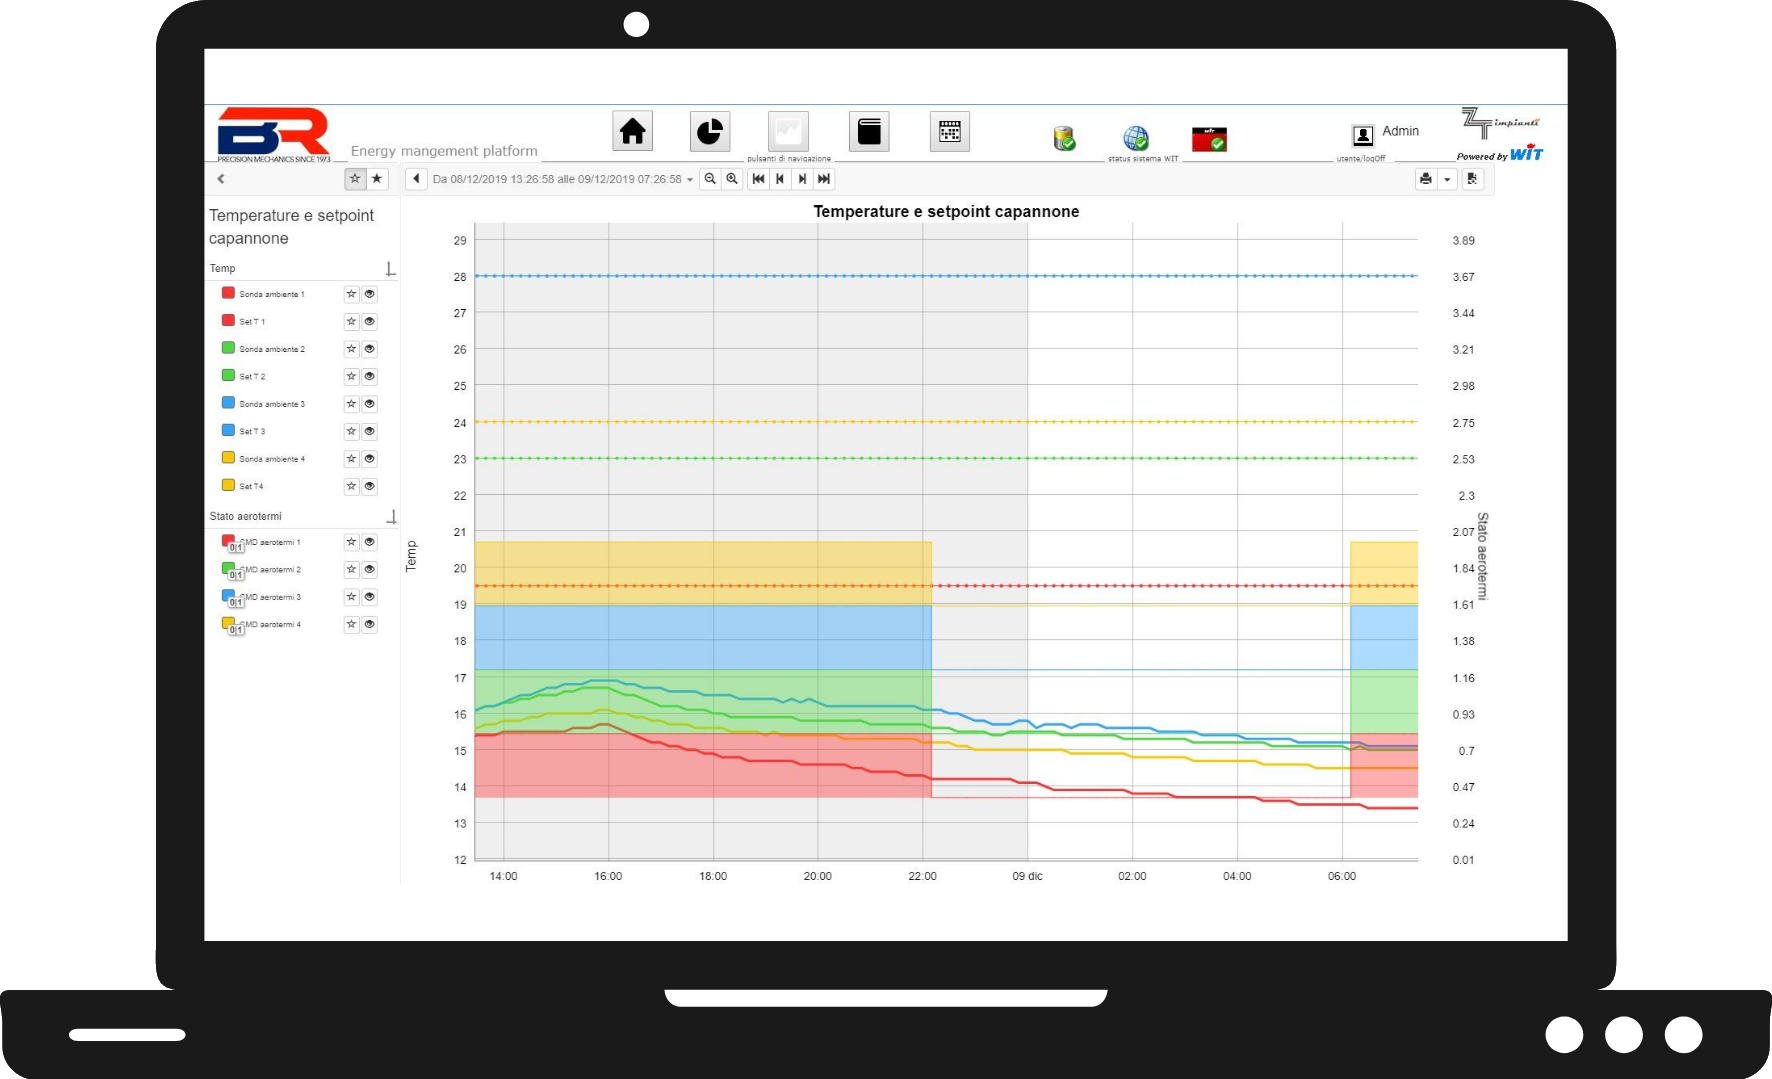Click the 09 dic date axis label

(x=1027, y=876)
